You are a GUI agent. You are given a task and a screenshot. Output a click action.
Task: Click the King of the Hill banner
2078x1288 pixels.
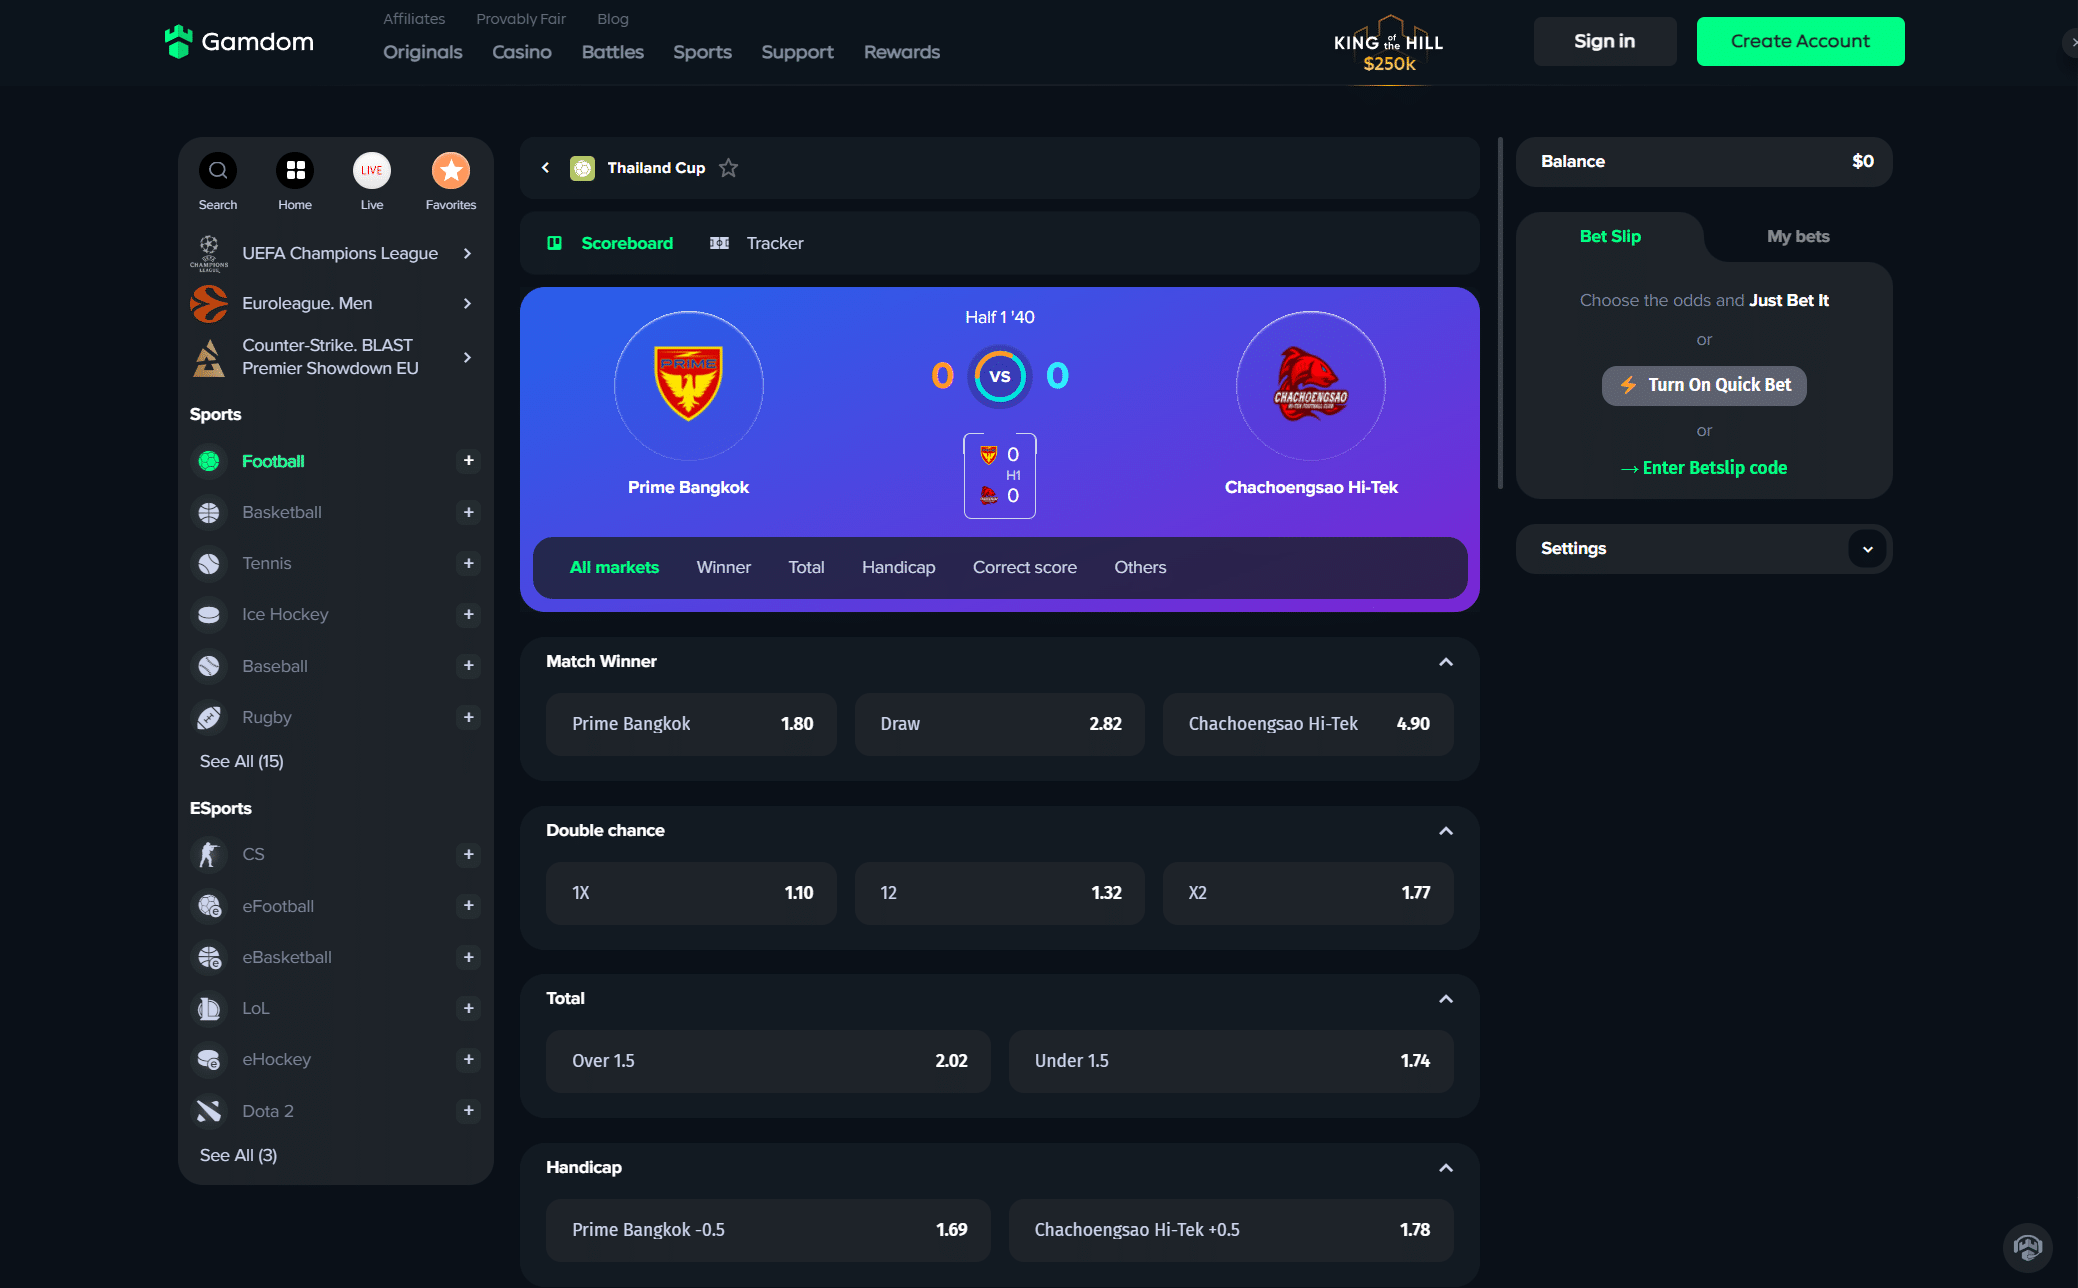click(x=1389, y=46)
